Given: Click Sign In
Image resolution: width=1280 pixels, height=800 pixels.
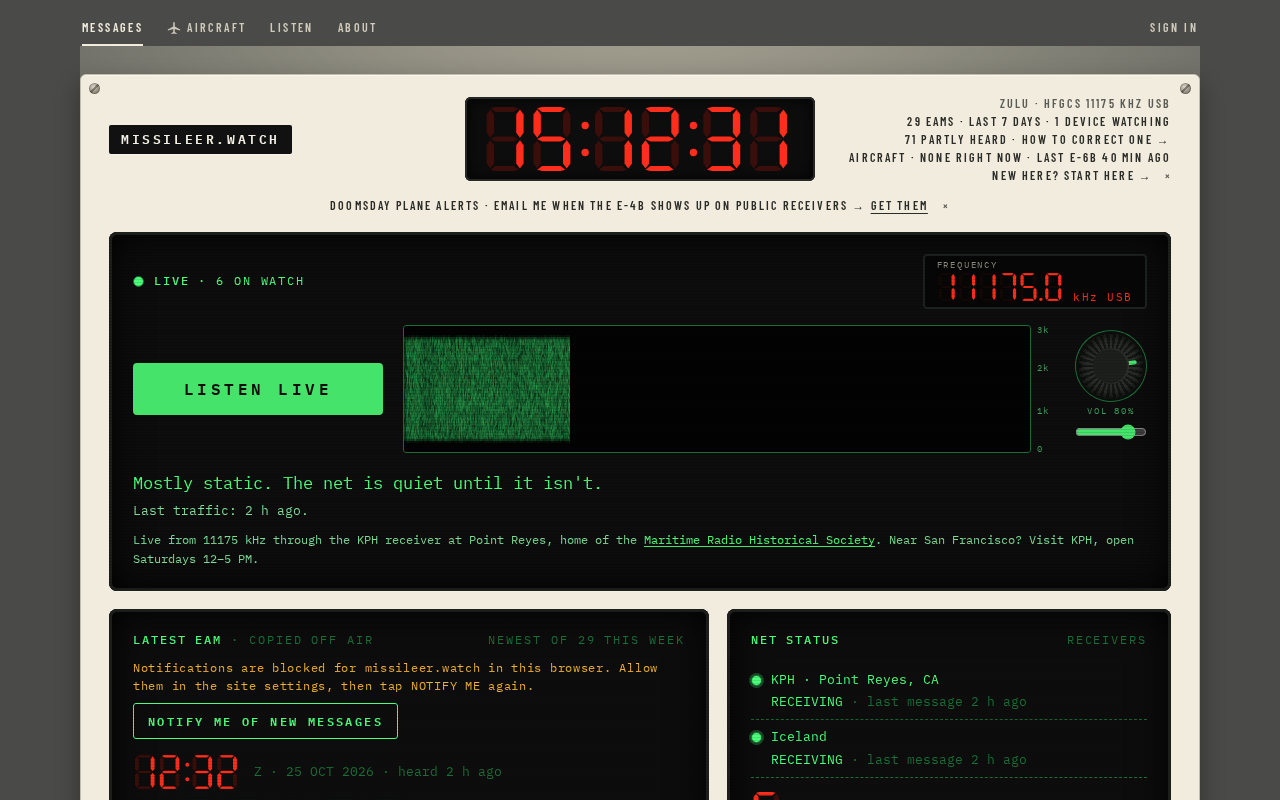Looking at the screenshot, I should coord(1173,28).
